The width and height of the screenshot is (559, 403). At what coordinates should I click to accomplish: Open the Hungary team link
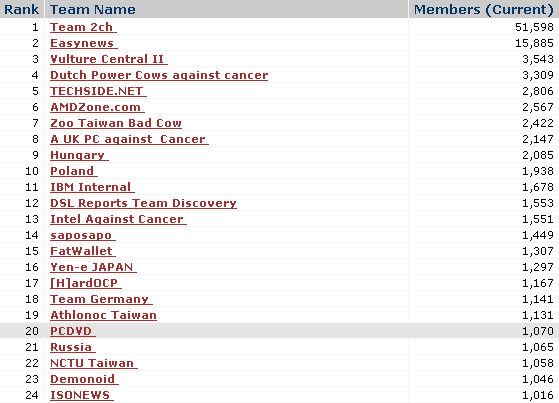79,155
